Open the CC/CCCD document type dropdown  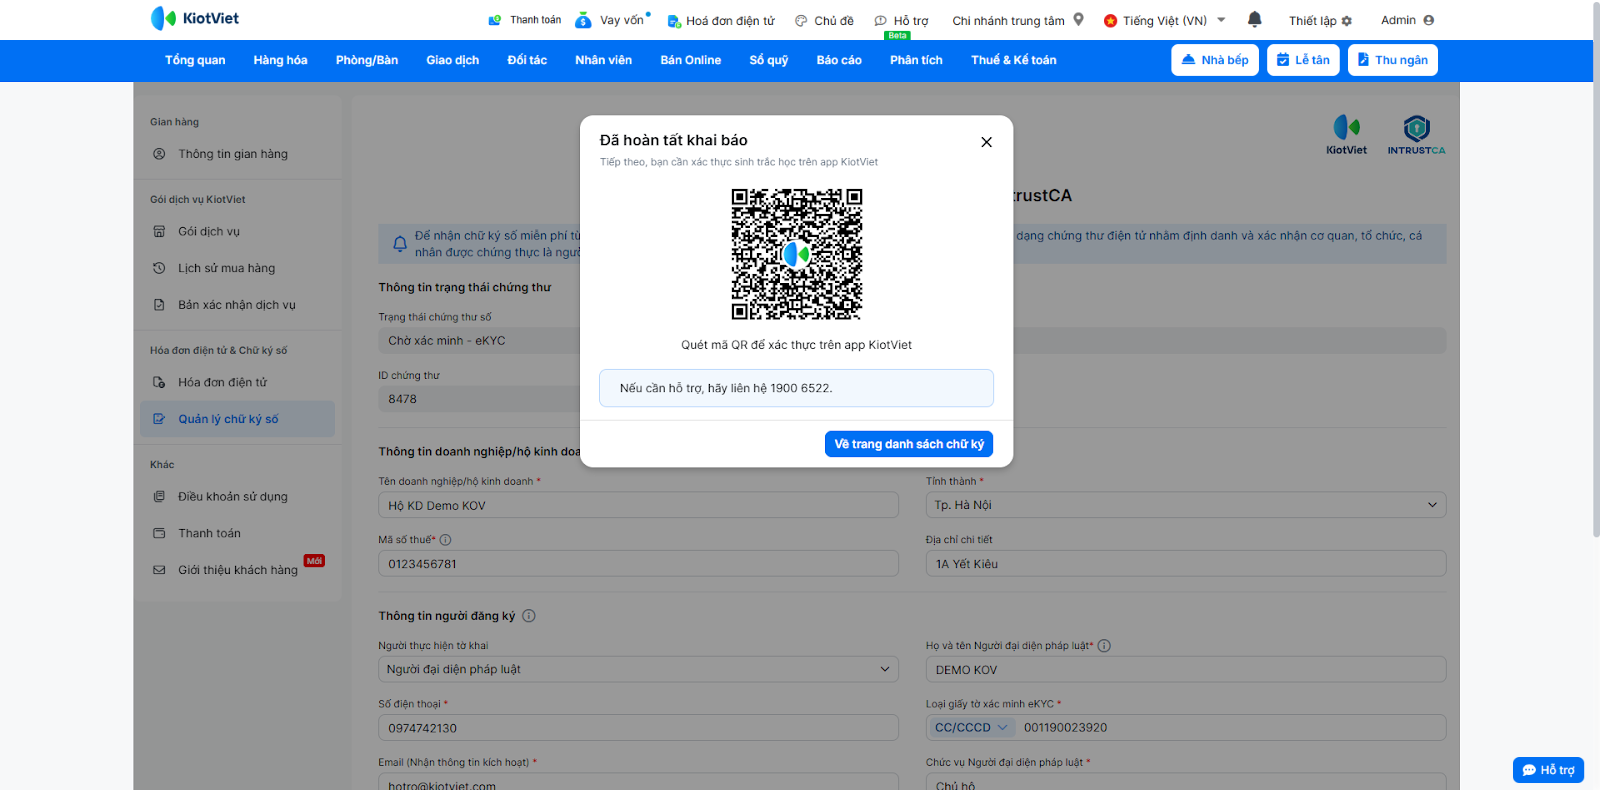coord(971,728)
